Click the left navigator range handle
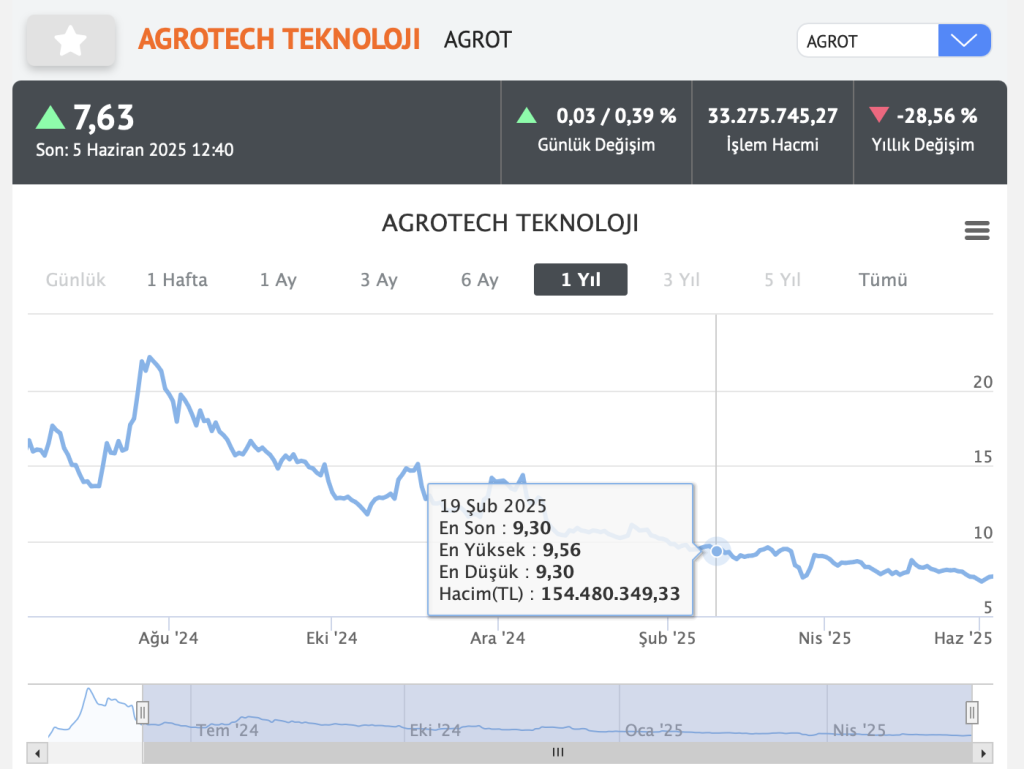Screen dimensions: 1024x769 [x=142, y=712]
